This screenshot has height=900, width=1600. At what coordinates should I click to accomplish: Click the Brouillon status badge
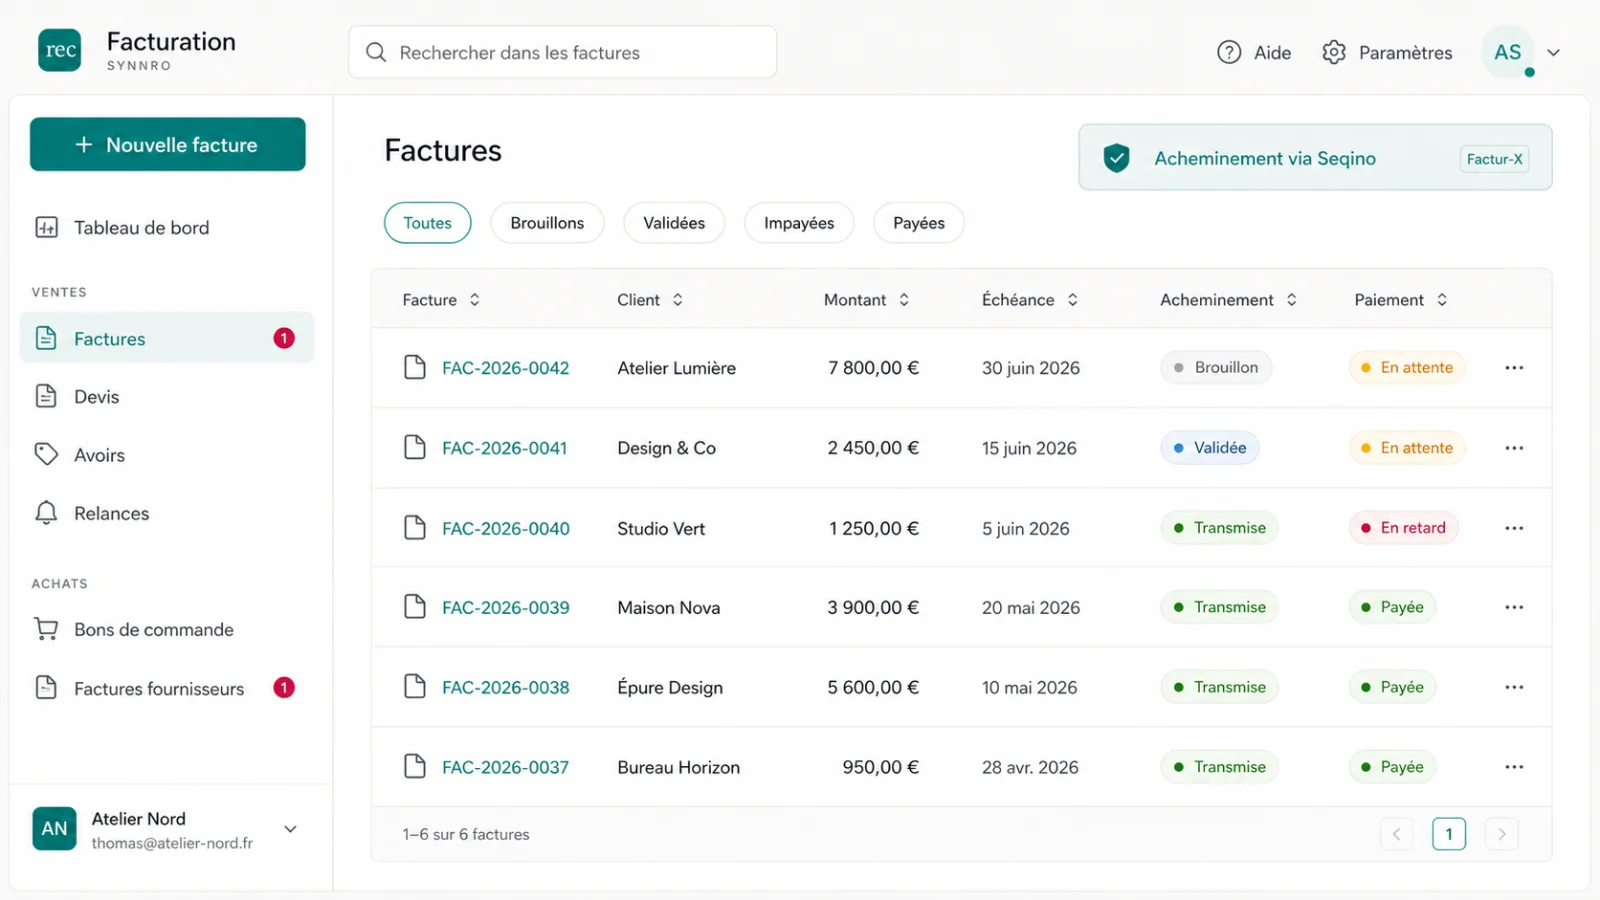coord(1216,367)
